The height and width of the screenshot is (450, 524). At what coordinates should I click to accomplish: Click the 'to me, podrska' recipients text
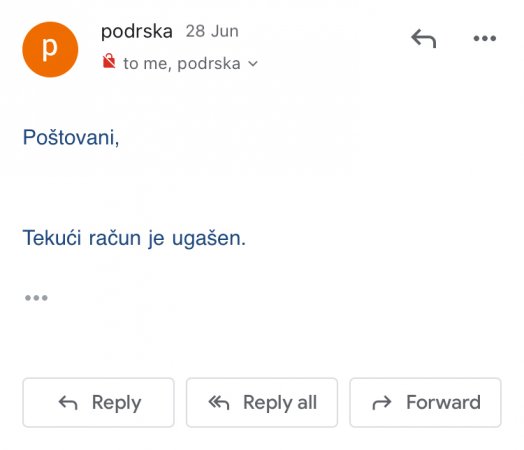[x=182, y=63]
